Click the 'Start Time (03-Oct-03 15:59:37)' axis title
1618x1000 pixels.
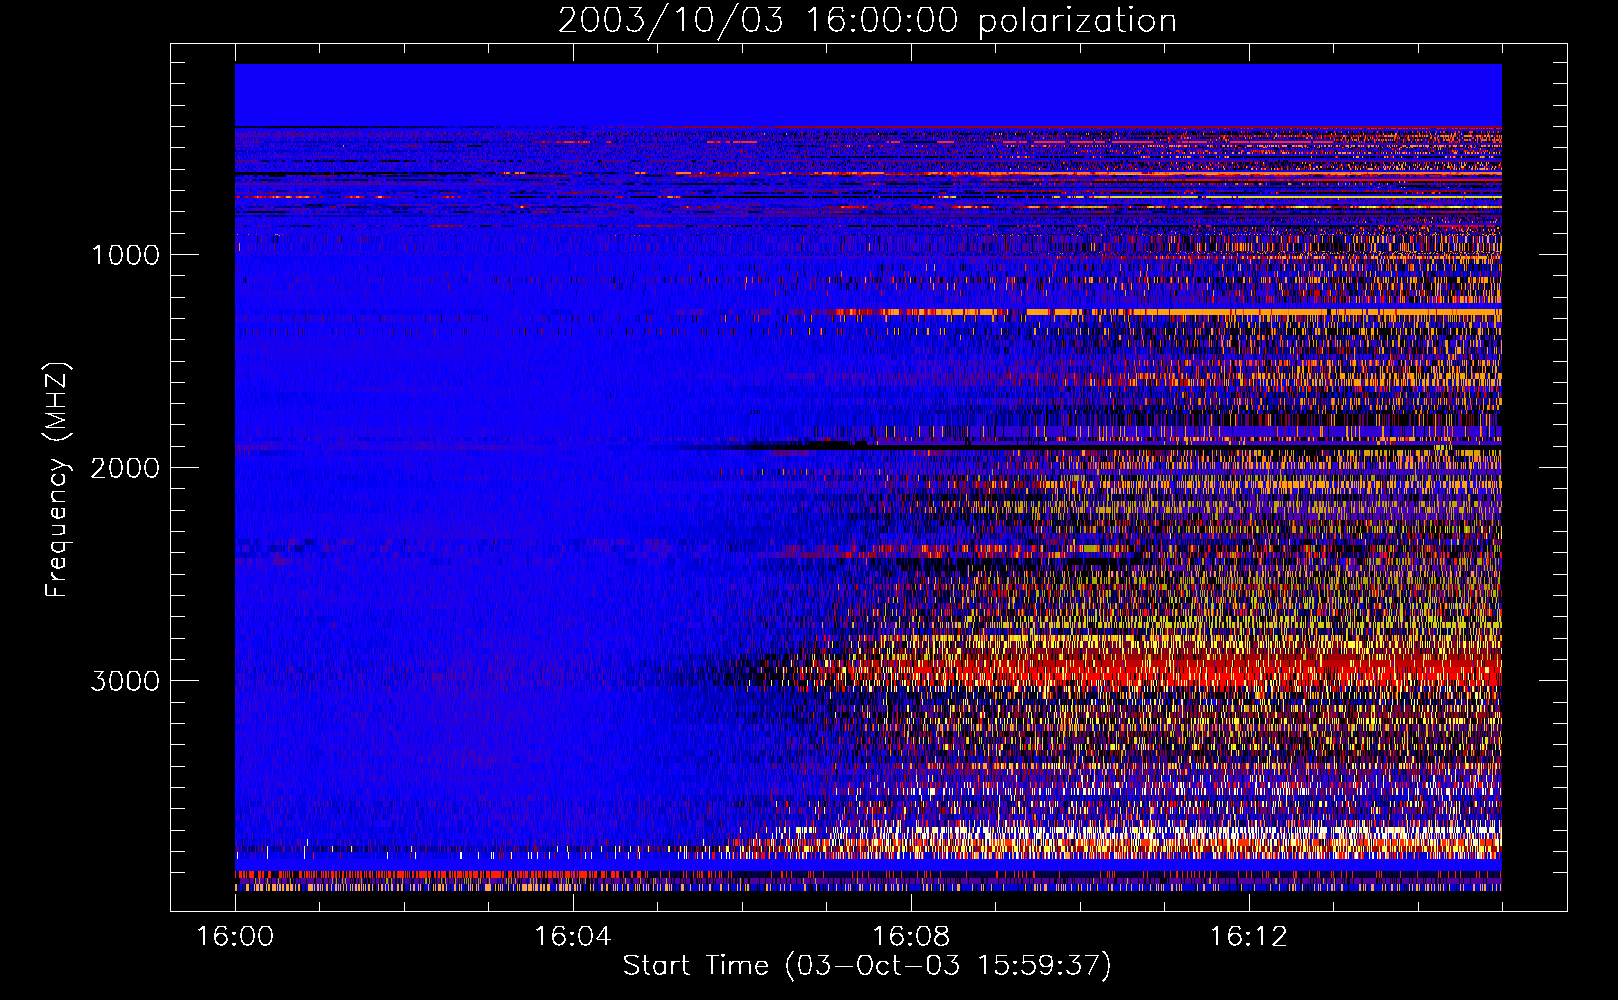pos(867,966)
